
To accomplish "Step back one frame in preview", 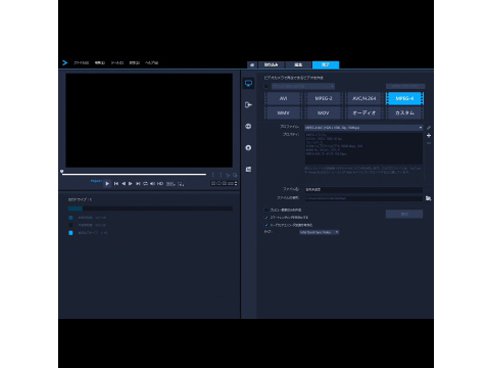I will click(123, 184).
